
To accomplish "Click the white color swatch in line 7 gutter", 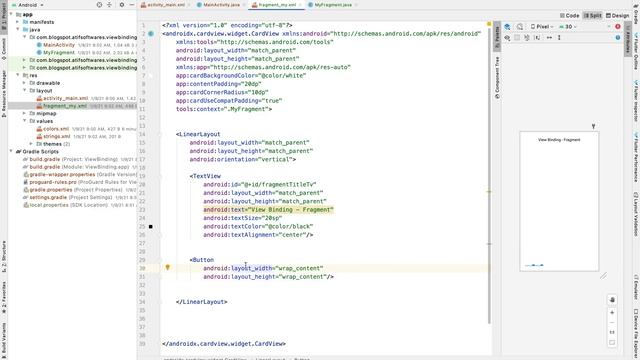I will tap(151, 76).
